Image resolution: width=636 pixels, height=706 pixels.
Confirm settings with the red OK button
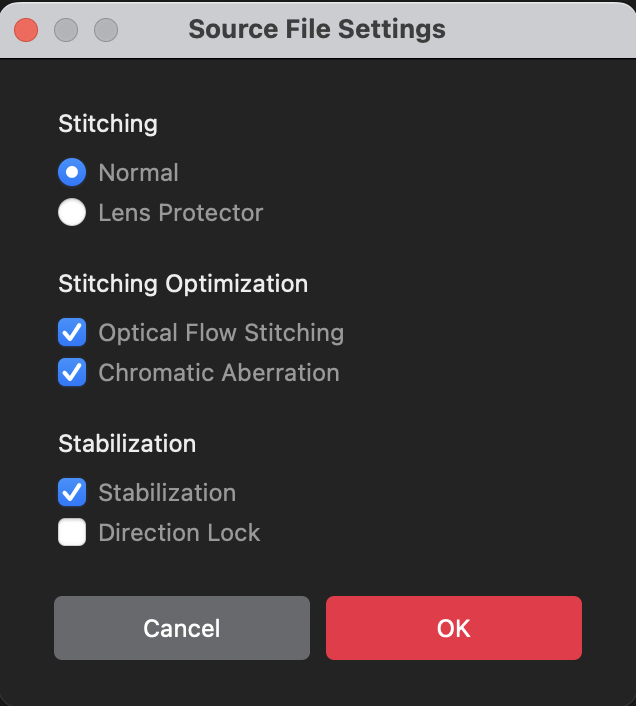[x=453, y=628]
